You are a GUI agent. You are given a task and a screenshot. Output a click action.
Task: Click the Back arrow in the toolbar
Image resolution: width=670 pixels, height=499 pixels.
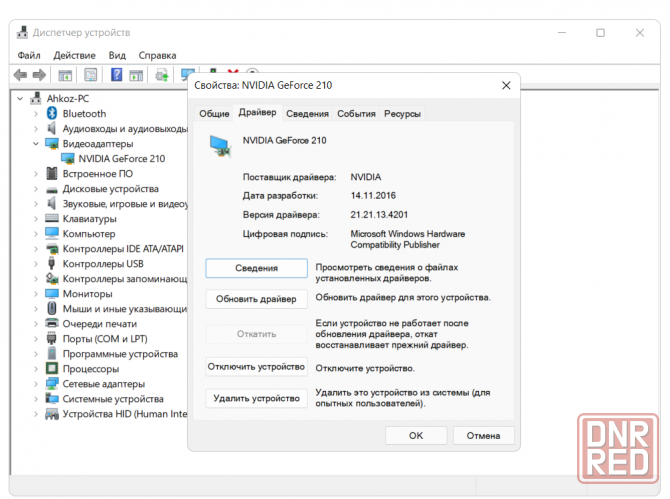click(x=20, y=75)
